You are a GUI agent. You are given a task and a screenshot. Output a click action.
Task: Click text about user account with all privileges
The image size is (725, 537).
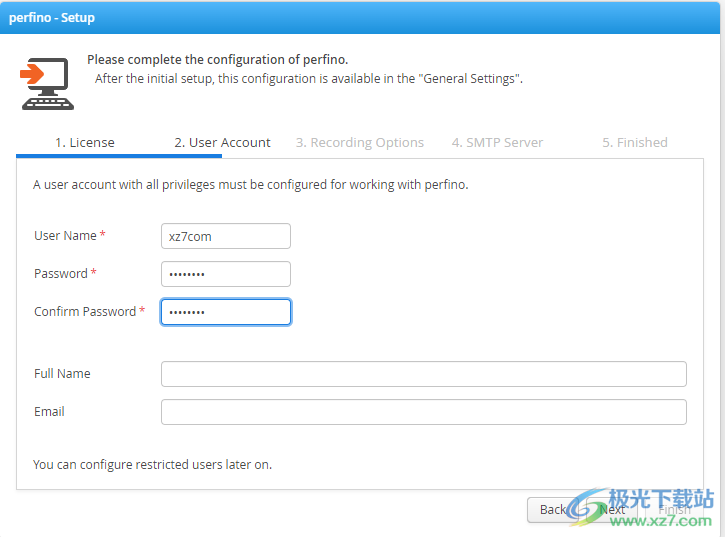(x=251, y=185)
